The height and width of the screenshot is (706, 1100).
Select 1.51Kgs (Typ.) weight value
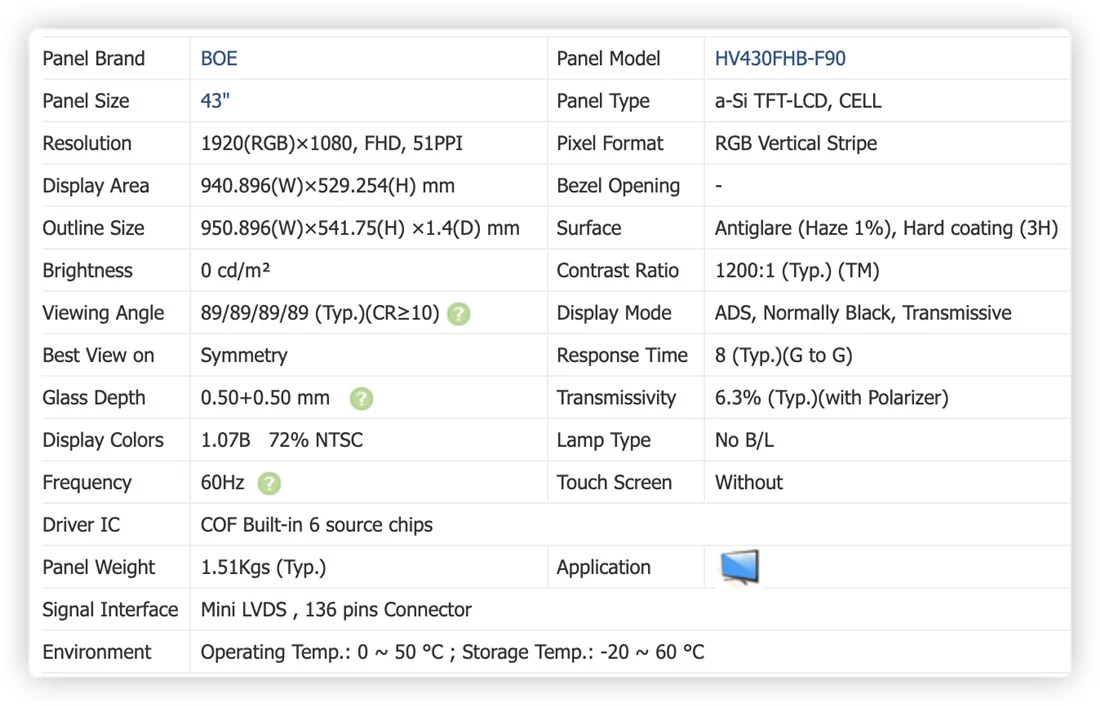(x=263, y=567)
